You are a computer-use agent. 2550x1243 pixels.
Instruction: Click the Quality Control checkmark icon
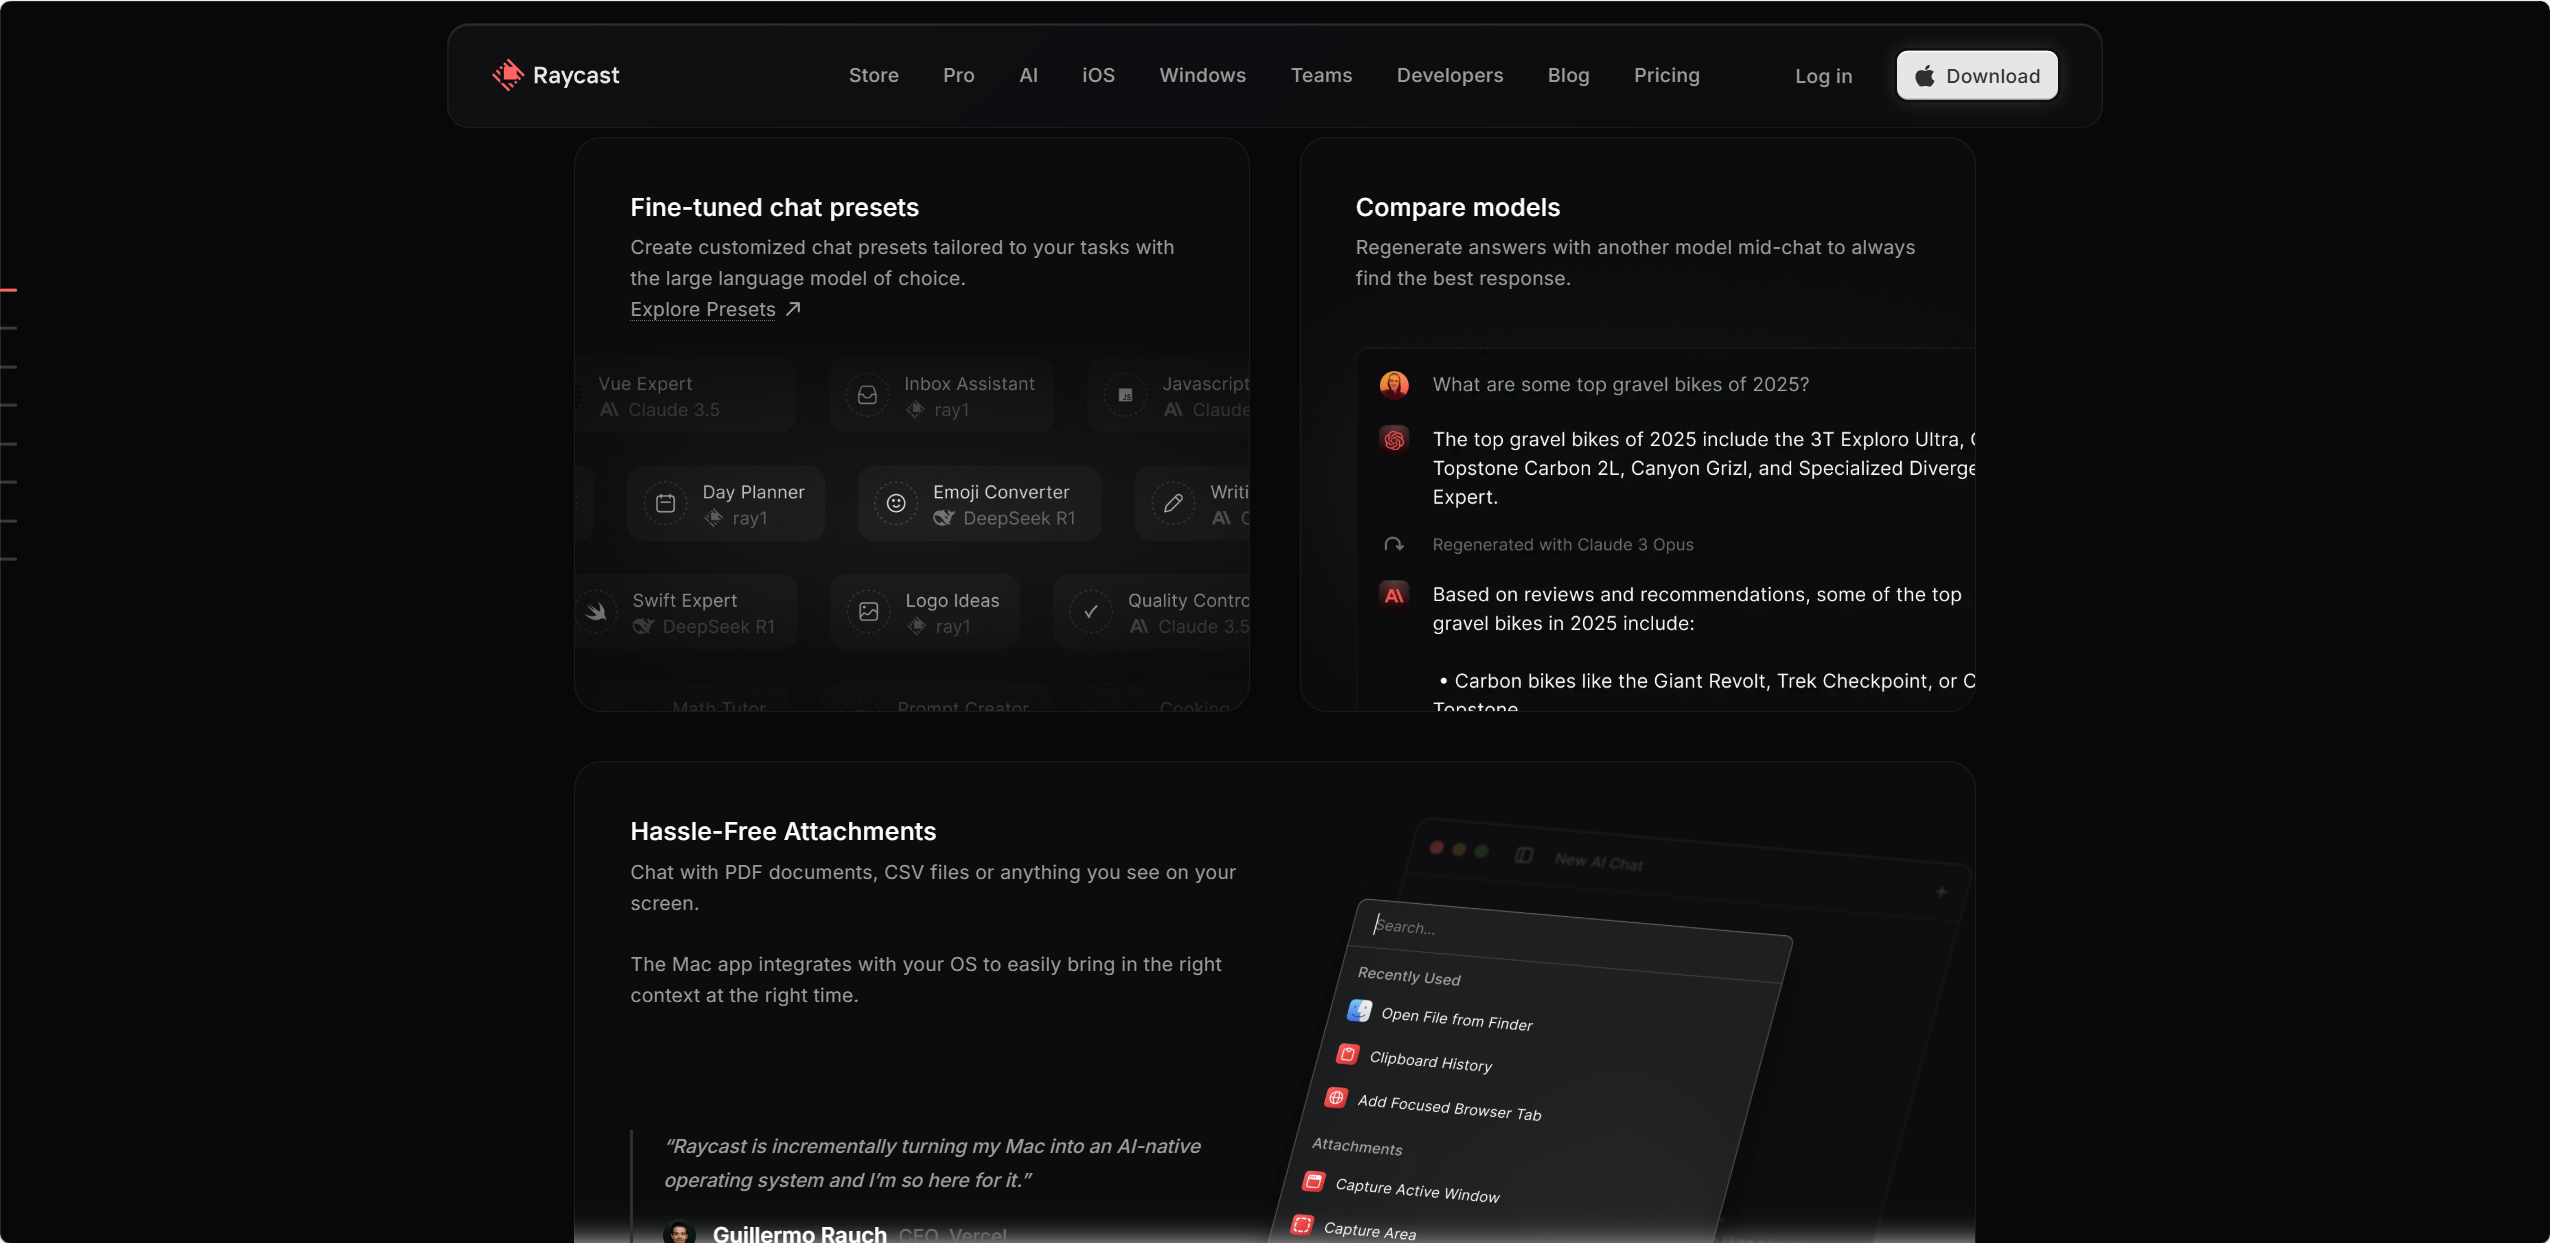pos(1091,612)
